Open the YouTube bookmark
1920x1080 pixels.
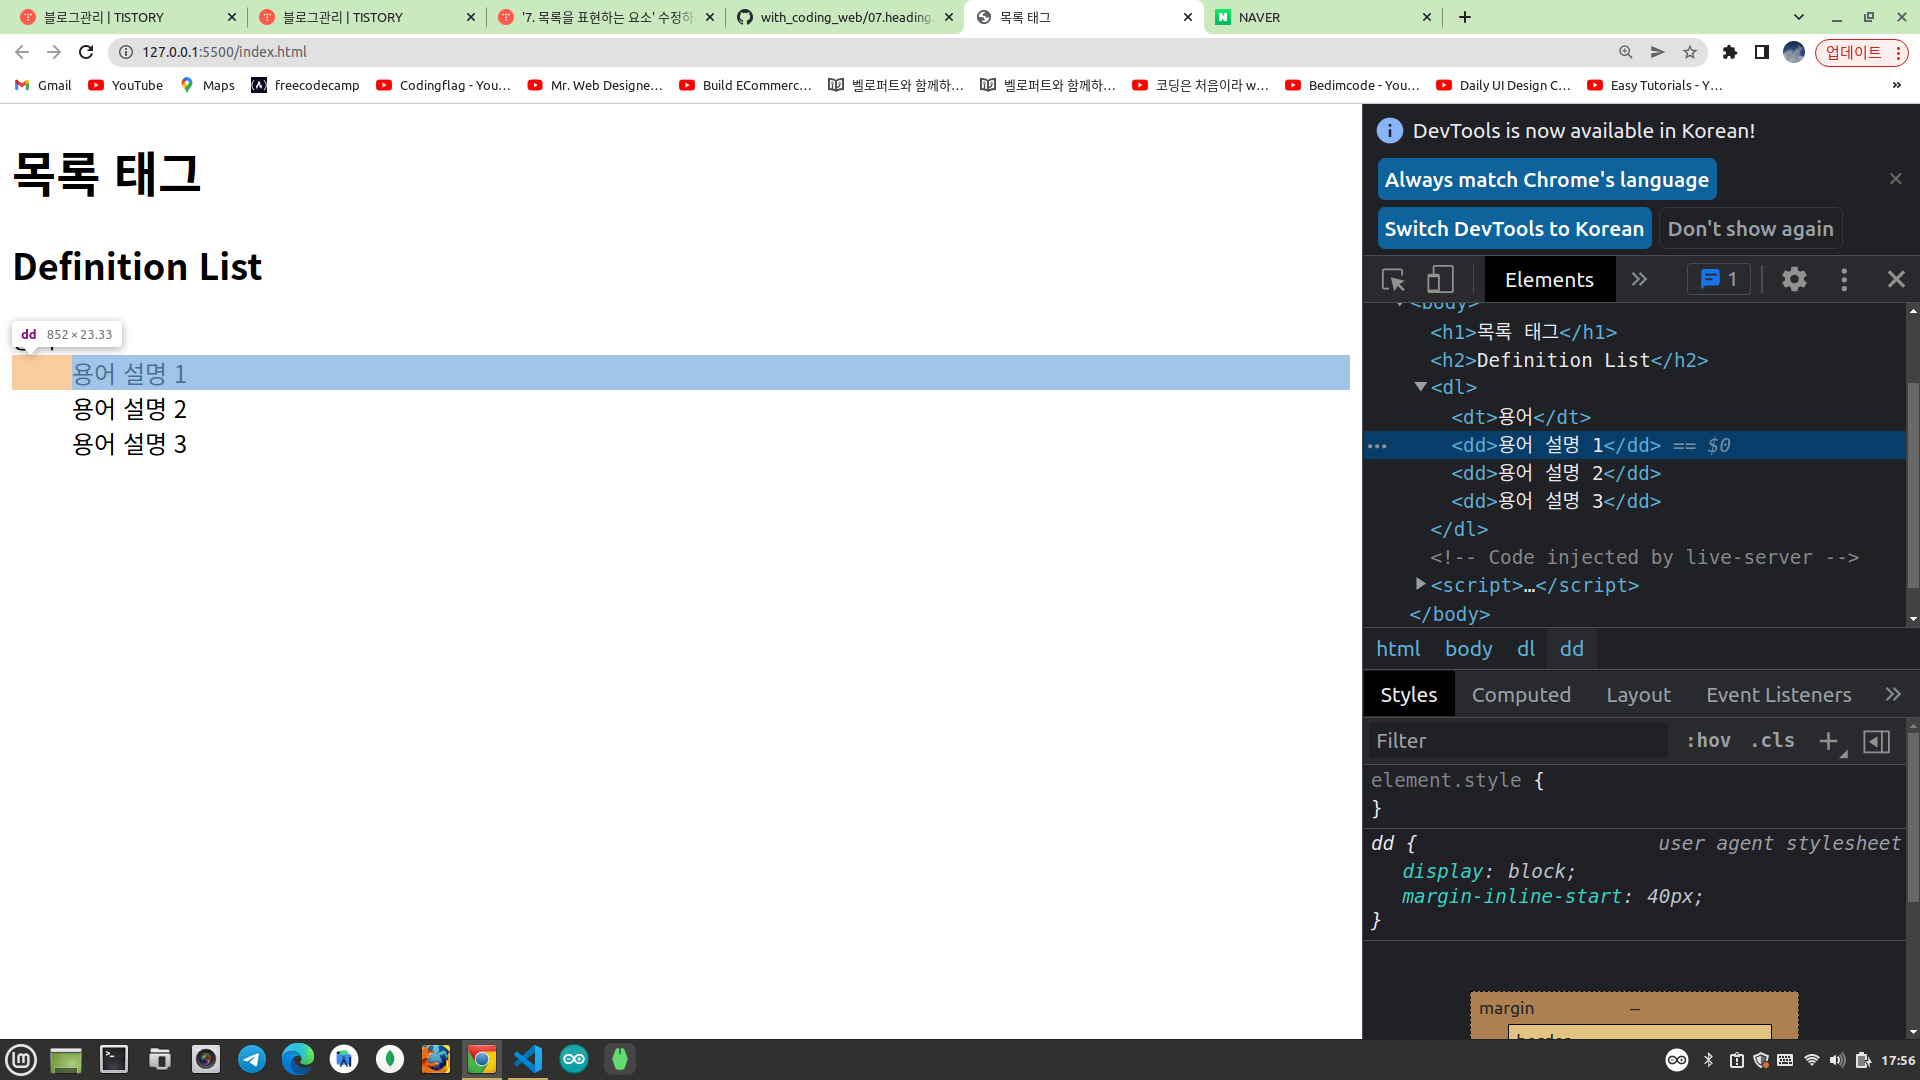coord(126,85)
